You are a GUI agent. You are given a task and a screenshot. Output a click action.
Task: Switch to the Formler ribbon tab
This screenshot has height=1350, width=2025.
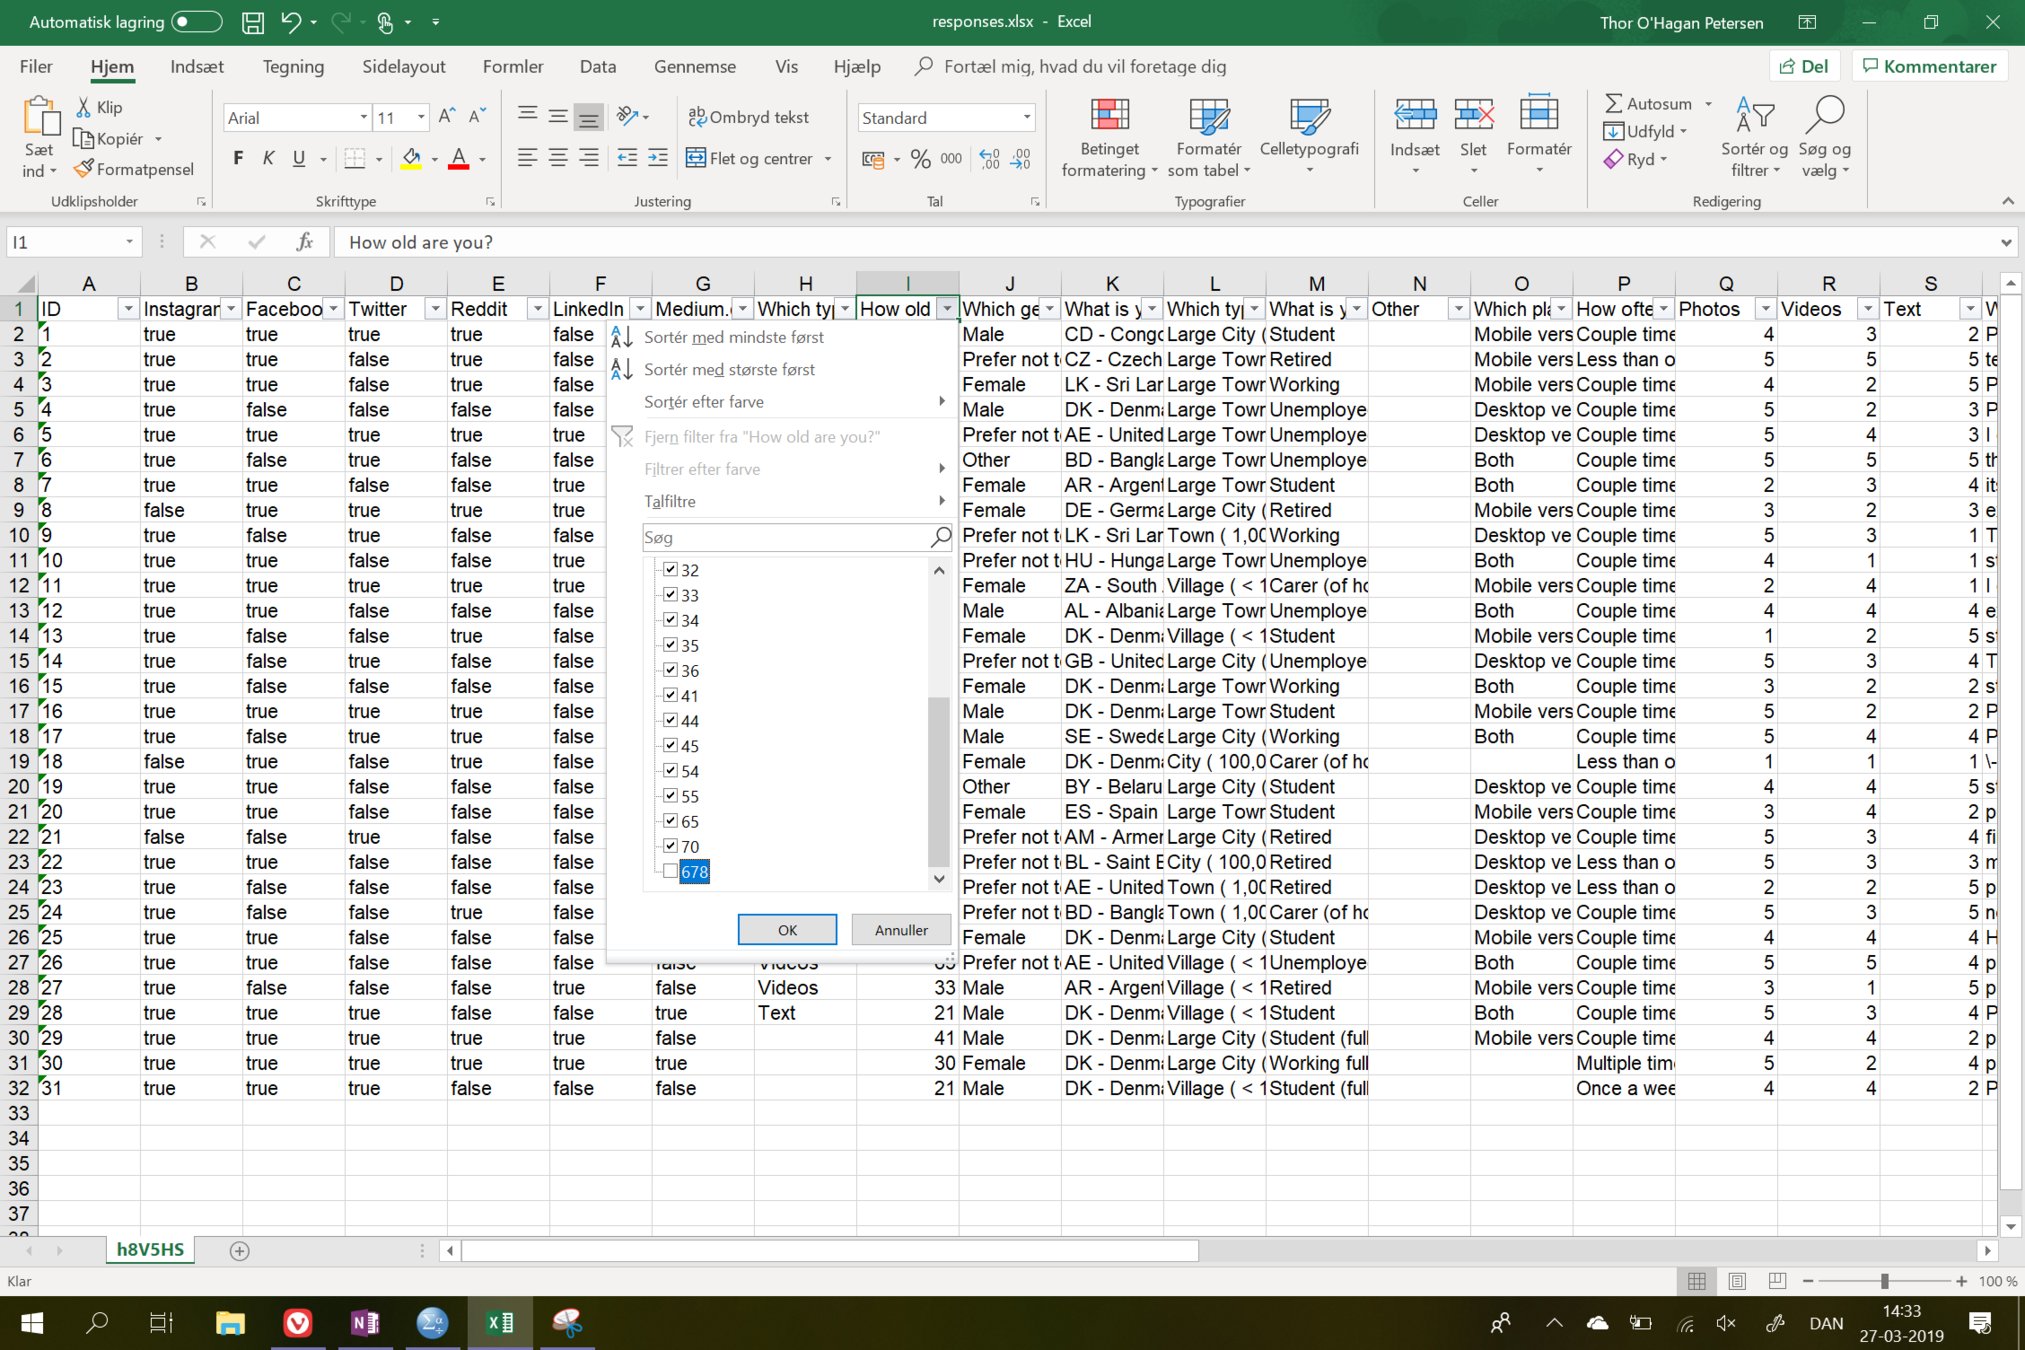[512, 66]
